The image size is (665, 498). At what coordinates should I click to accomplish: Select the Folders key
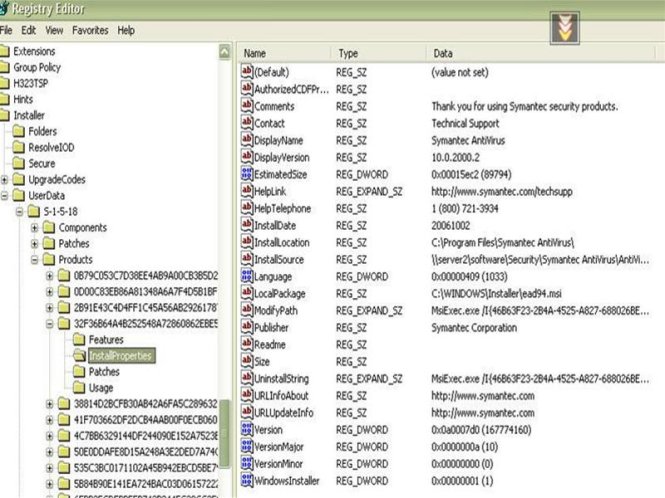click(42, 131)
